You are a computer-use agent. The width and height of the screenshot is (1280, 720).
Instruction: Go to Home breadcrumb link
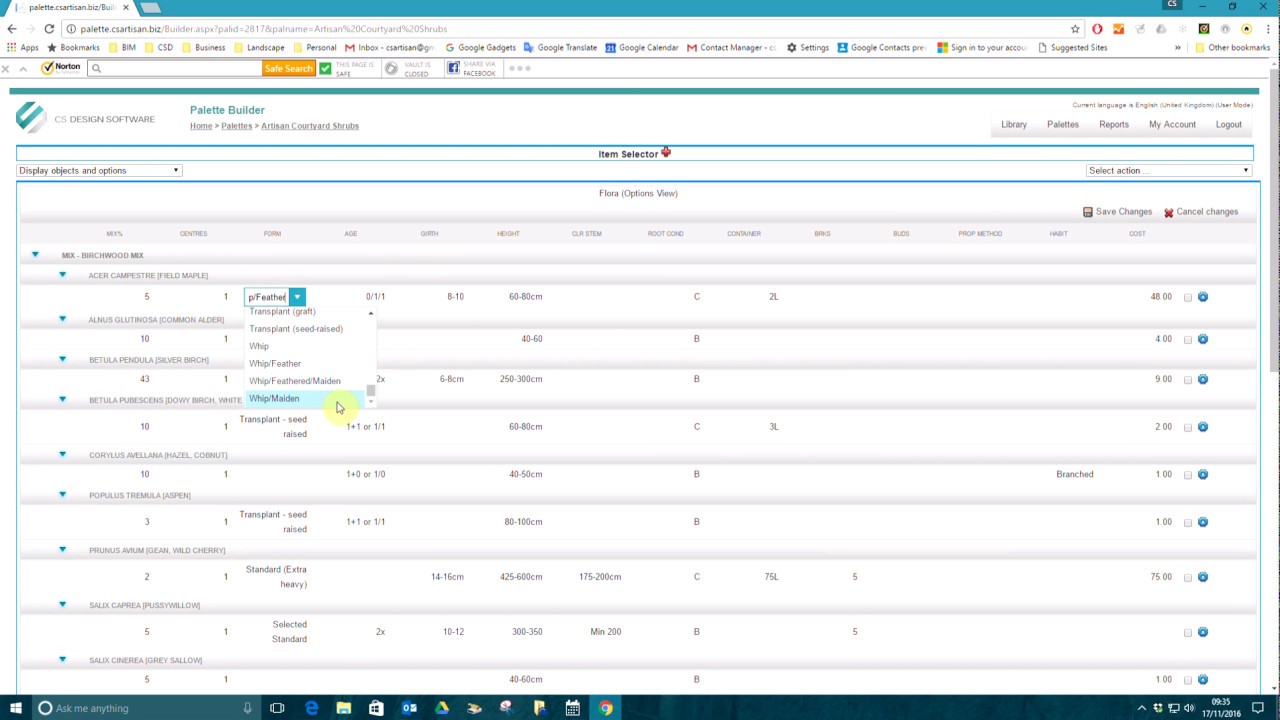(x=201, y=126)
